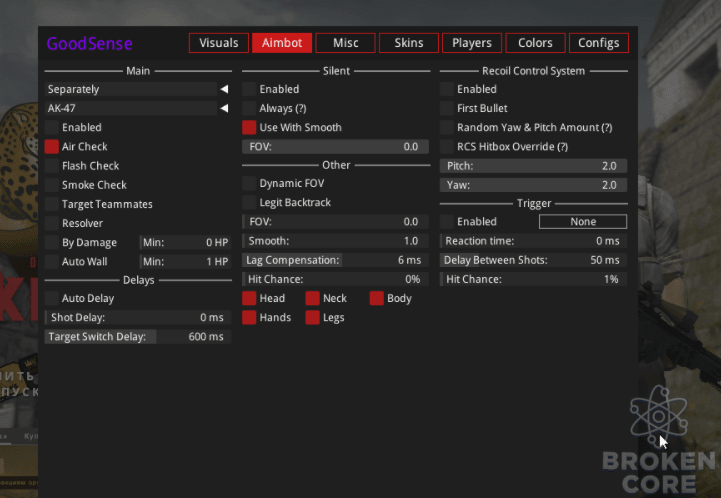
Task: Open the Players tab
Action: [x=472, y=43]
